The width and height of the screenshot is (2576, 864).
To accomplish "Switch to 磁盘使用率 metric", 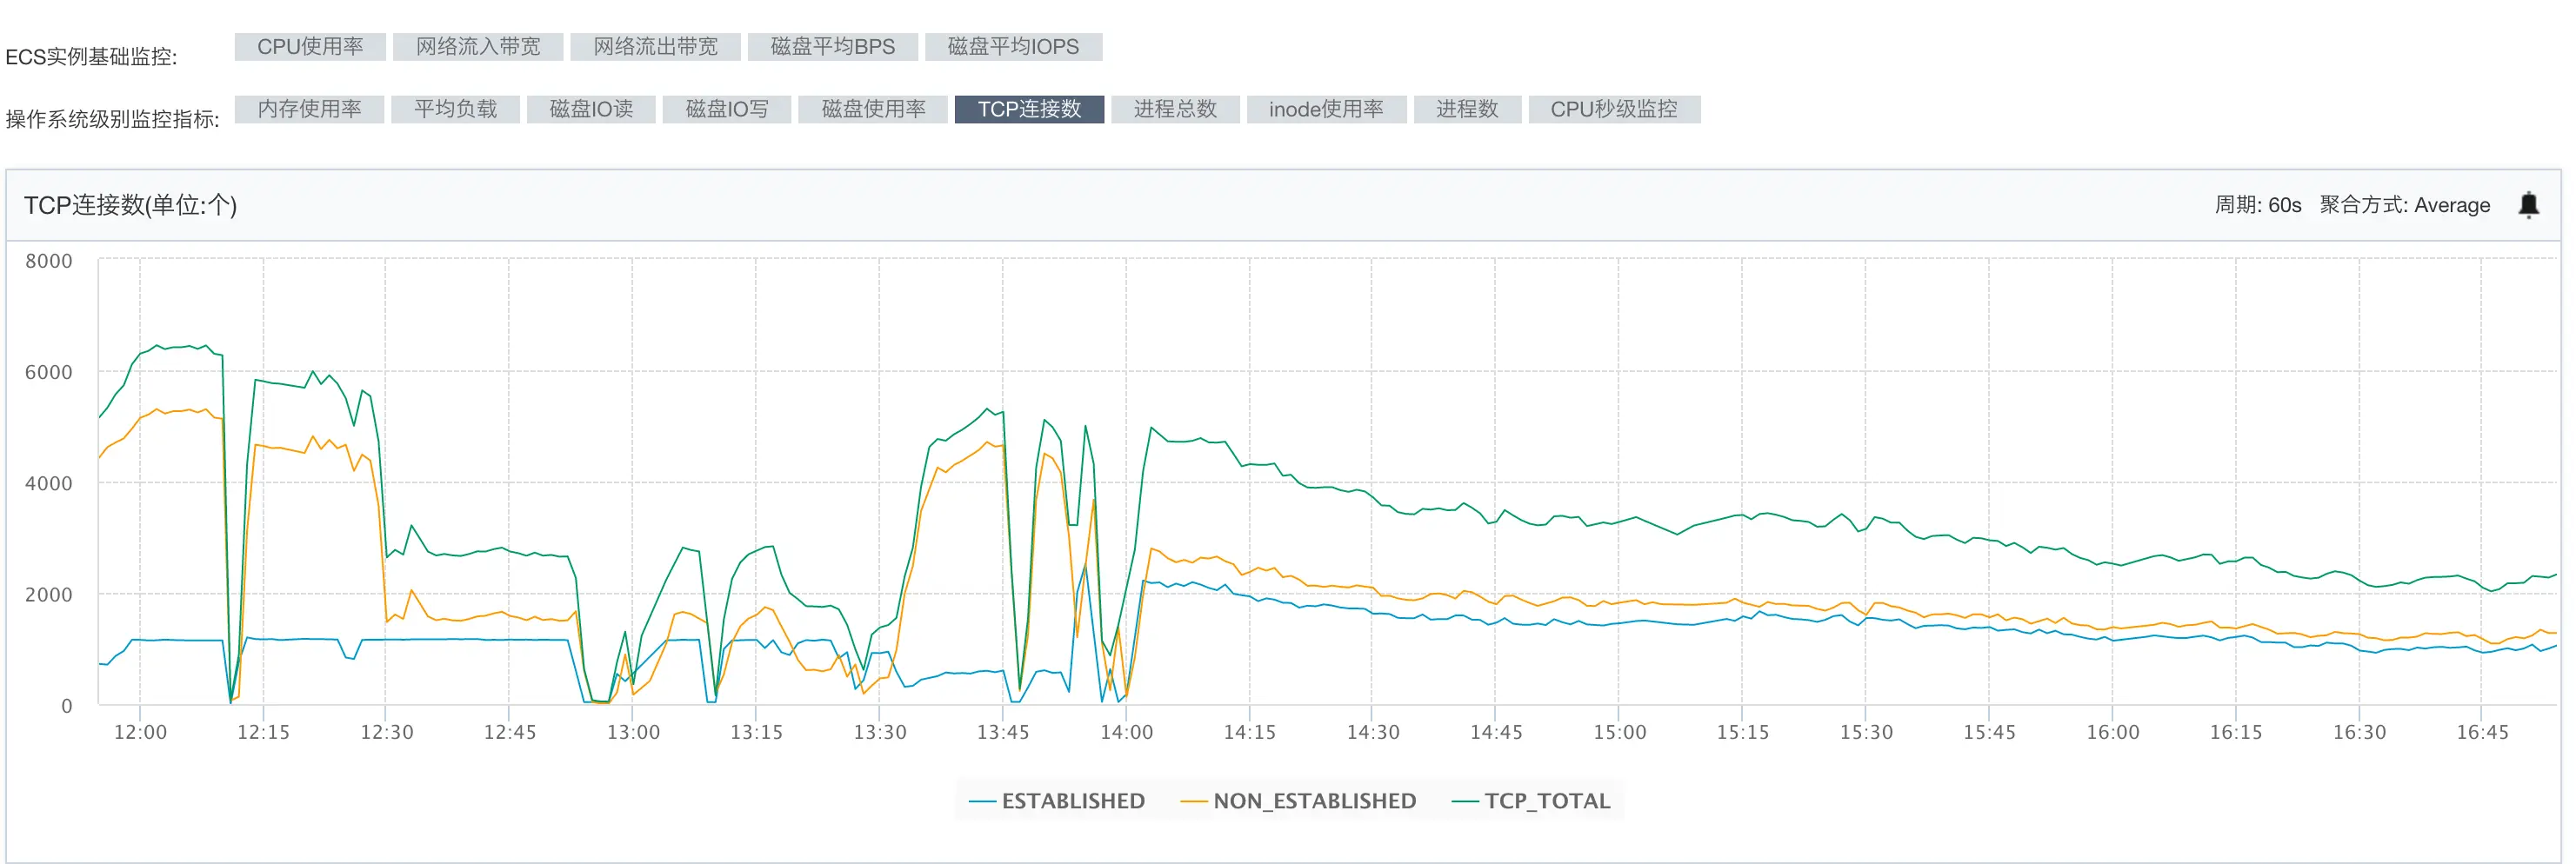I will [x=873, y=109].
